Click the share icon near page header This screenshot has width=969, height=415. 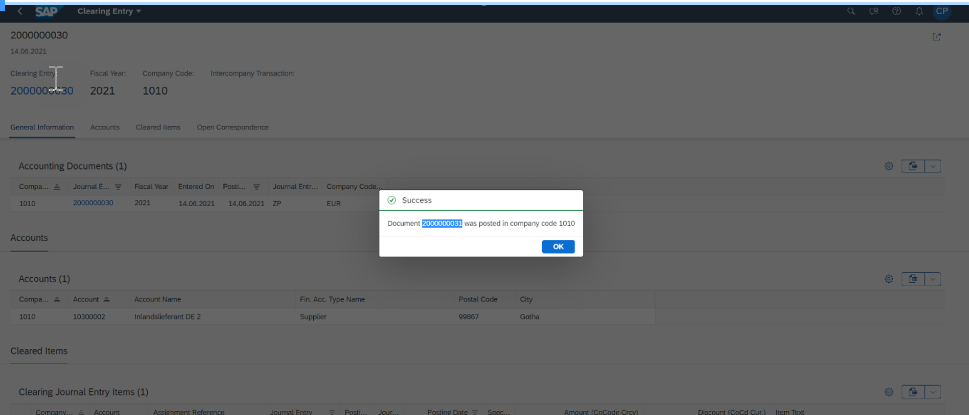(937, 37)
